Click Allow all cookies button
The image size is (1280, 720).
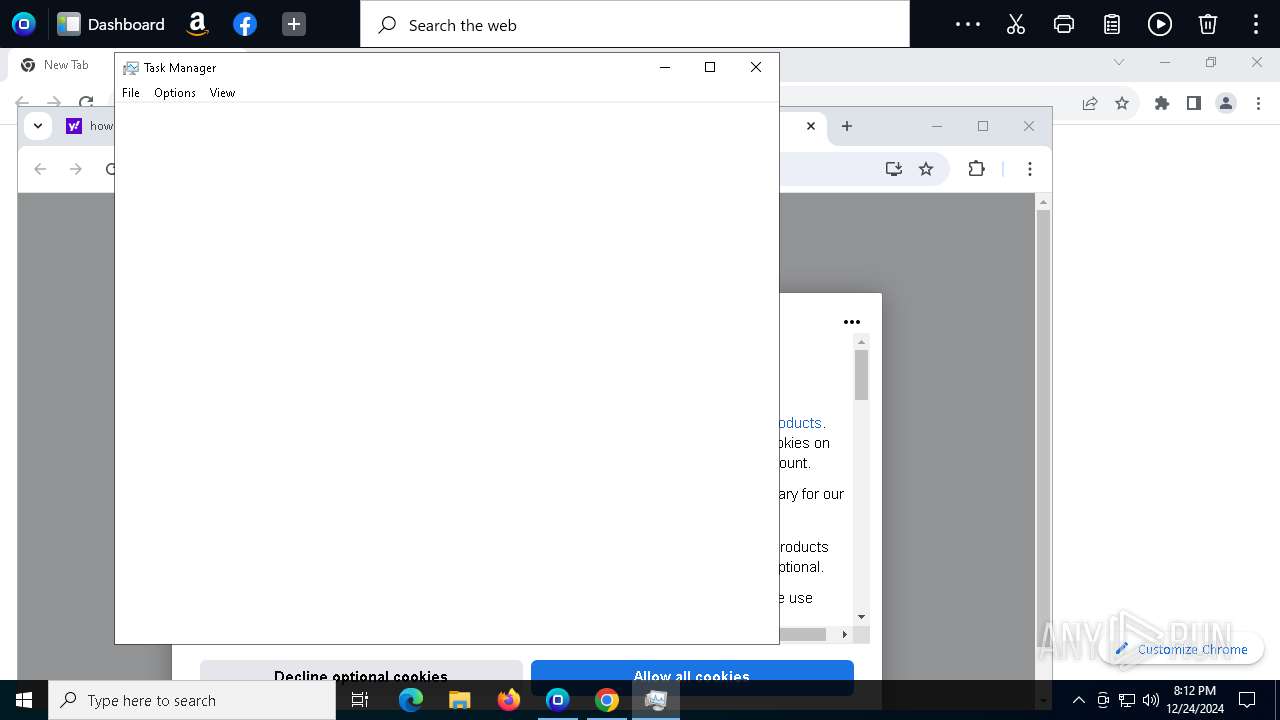pos(692,676)
